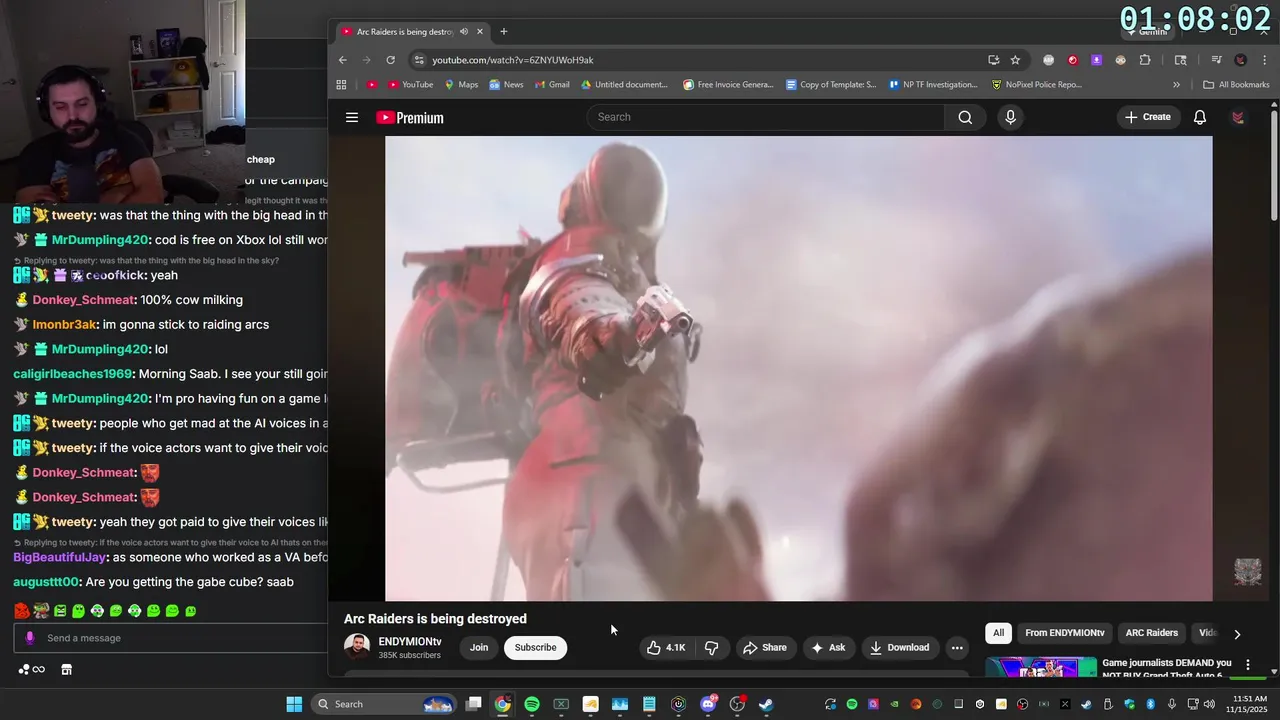Open the 'NoPixel Police Repo...' bookmark
The width and height of the screenshot is (1280, 720).
tap(1036, 85)
